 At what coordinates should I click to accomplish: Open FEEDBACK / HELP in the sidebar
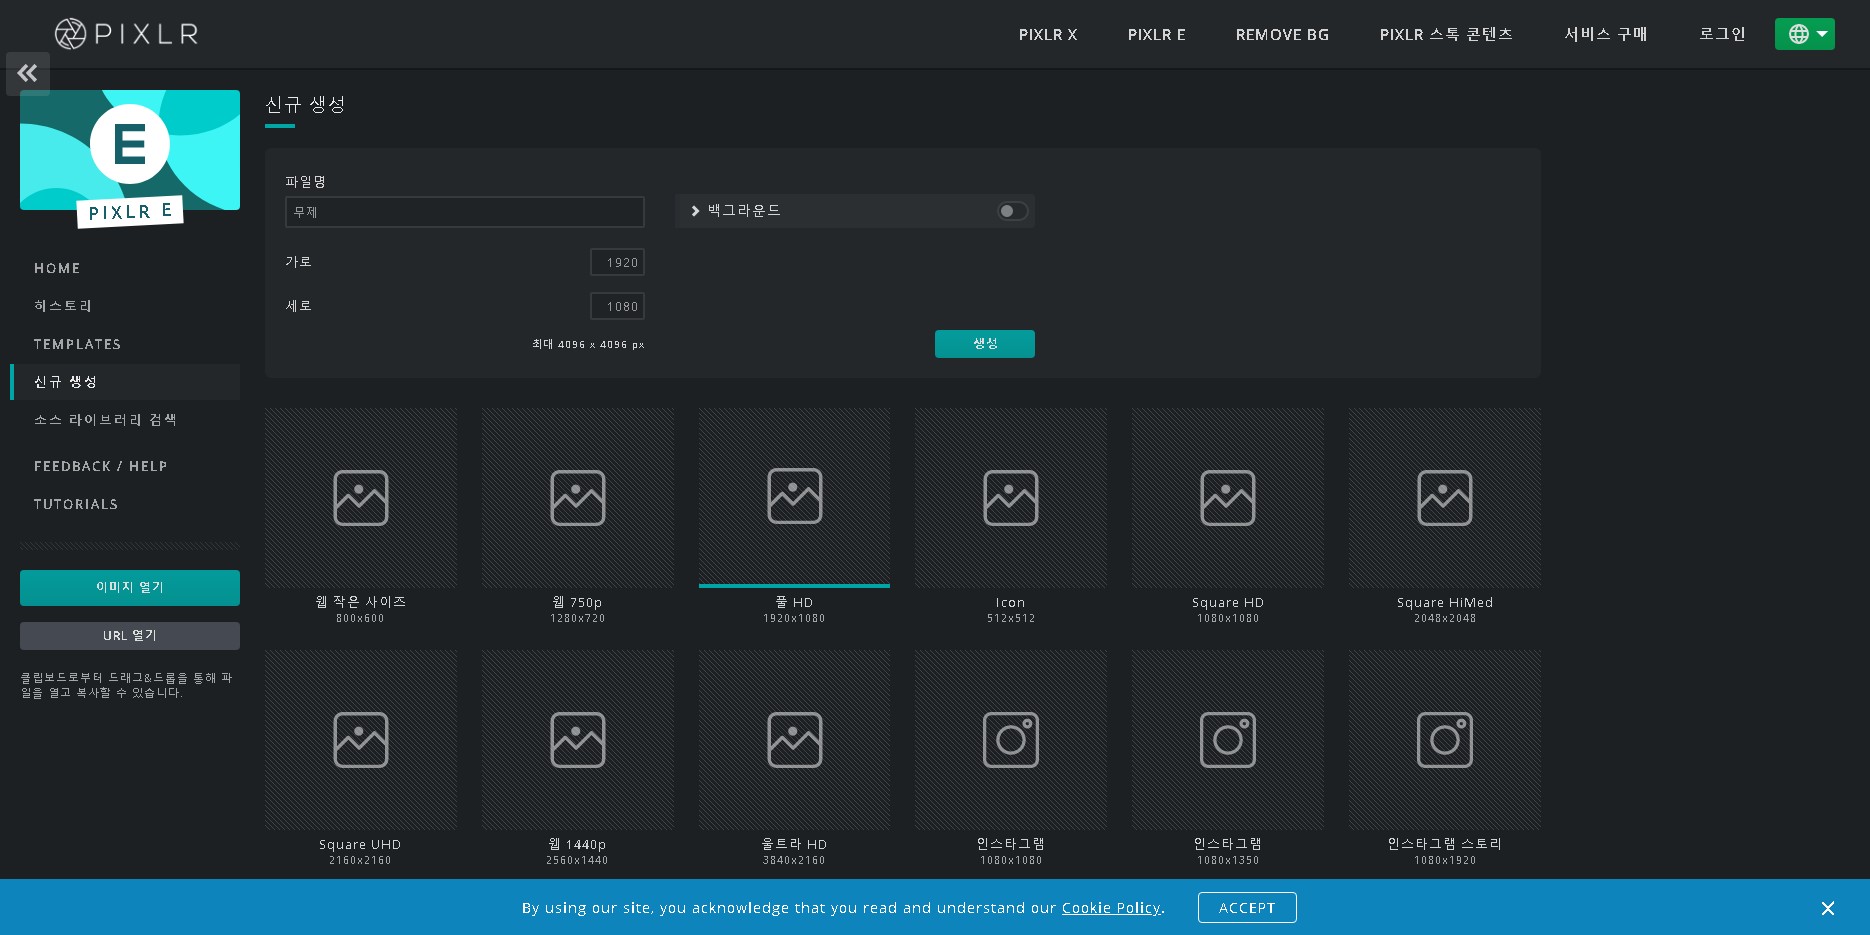coord(125,466)
